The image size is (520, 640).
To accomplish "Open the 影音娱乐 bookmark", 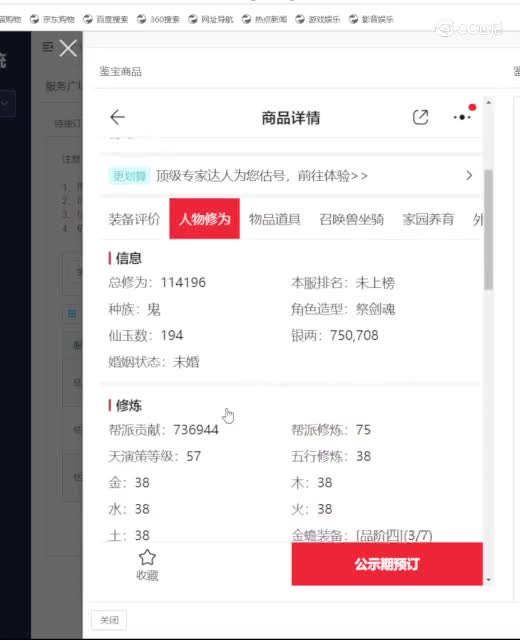I will point(371,19).
